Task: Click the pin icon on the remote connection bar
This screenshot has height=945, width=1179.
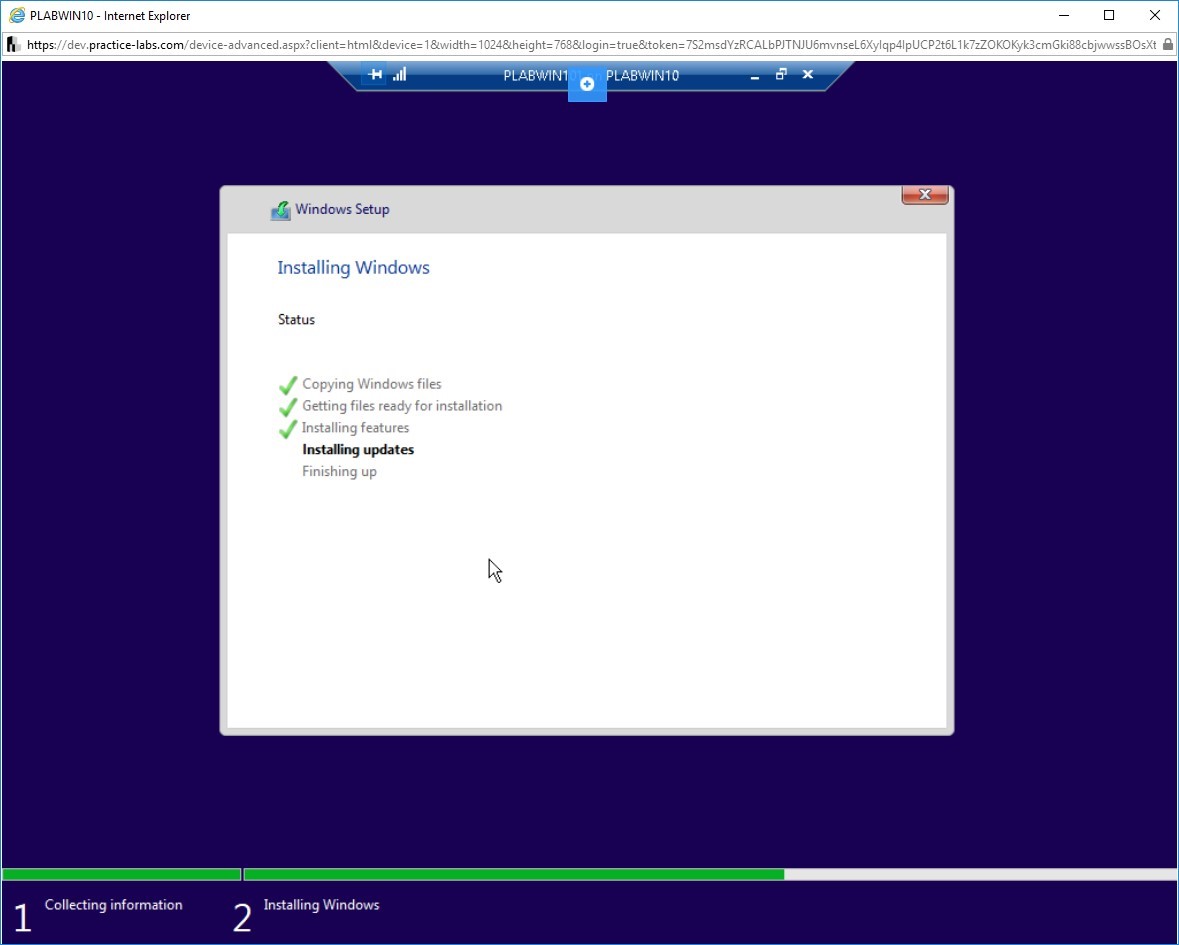Action: pyautogui.click(x=374, y=74)
